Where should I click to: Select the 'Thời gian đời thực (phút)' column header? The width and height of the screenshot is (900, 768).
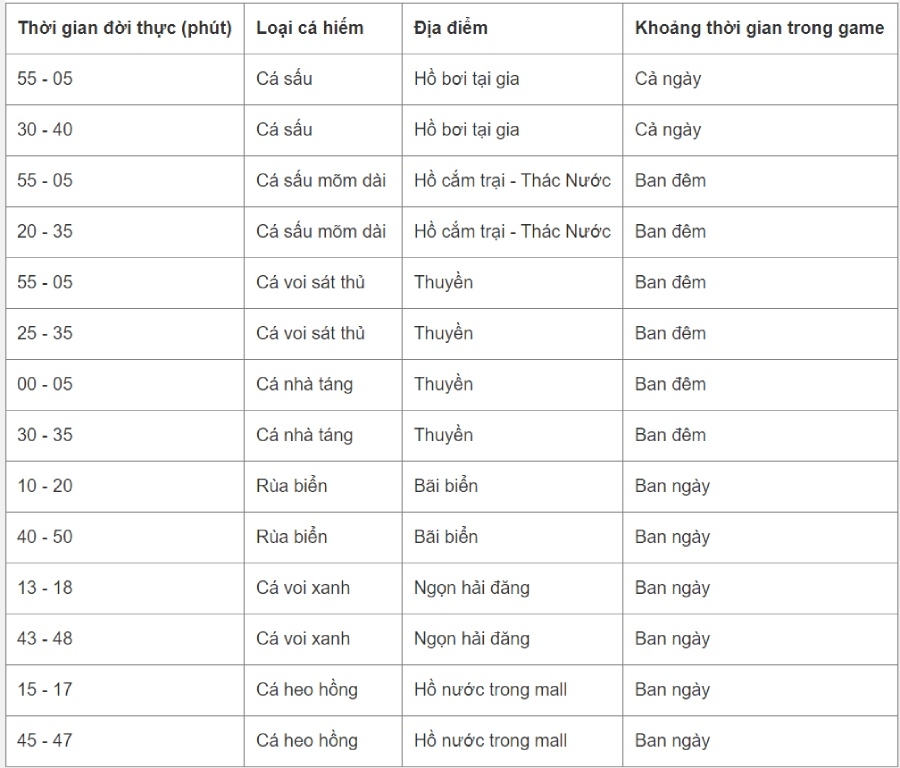125,28
